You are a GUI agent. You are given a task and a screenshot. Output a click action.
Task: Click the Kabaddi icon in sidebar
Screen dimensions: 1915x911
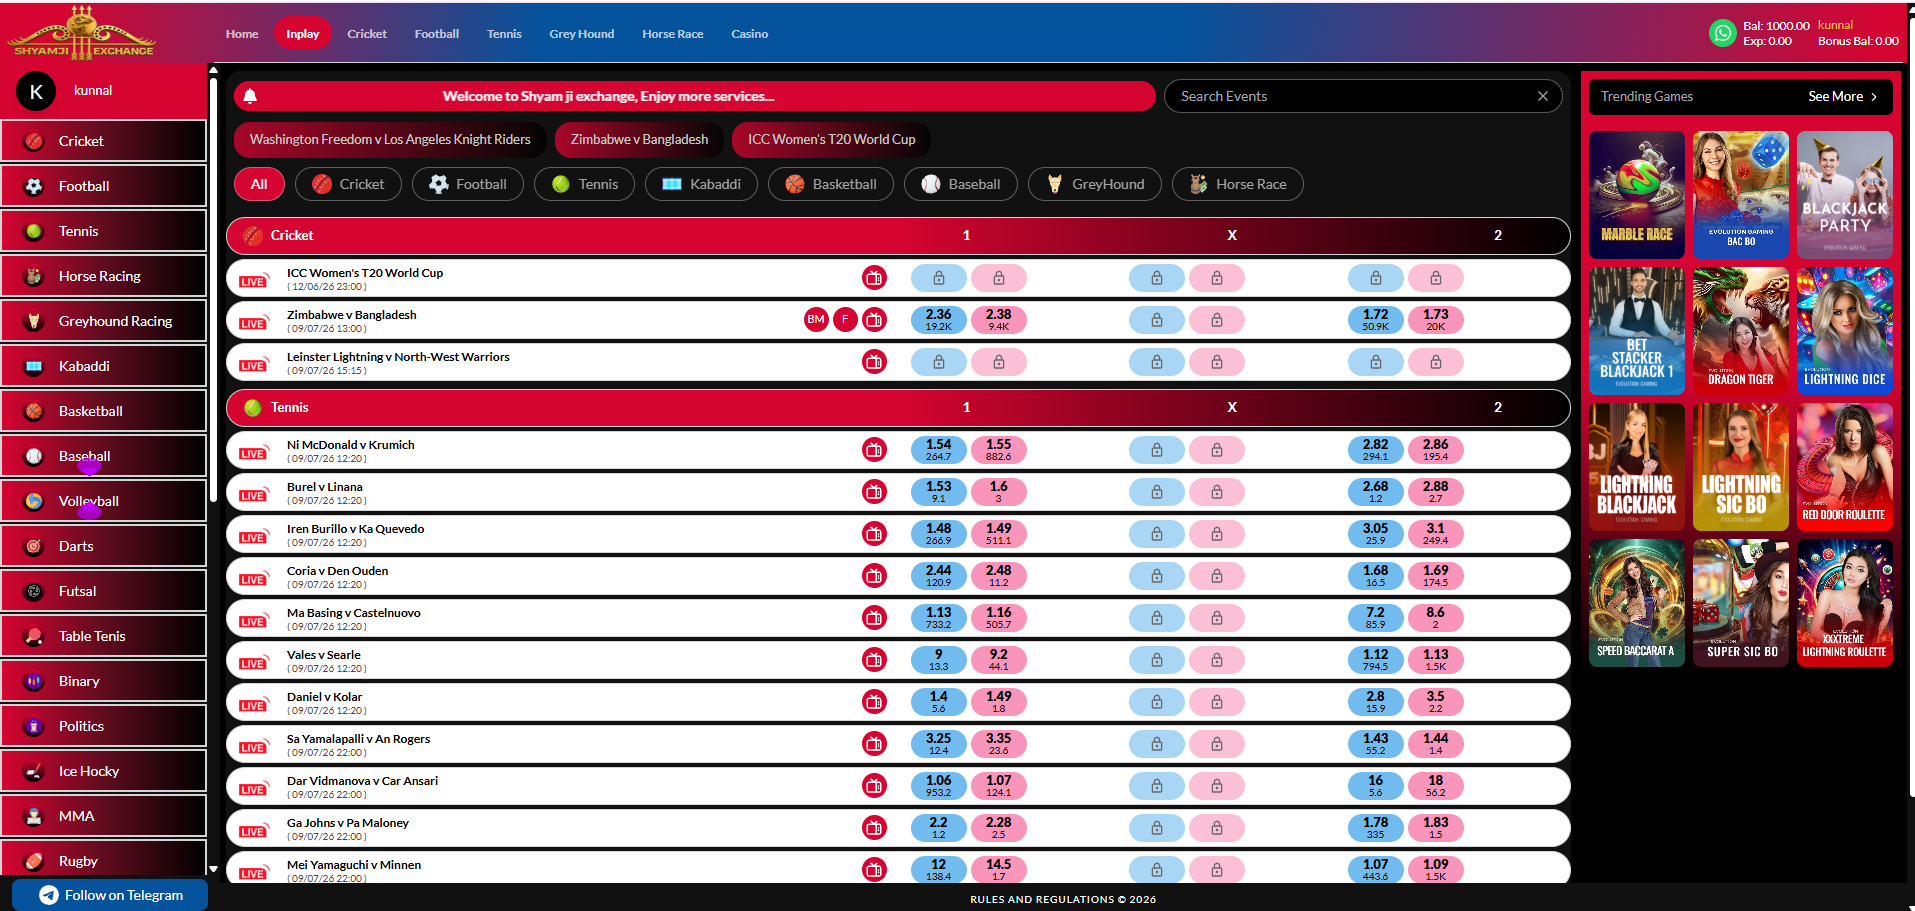coord(34,366)
